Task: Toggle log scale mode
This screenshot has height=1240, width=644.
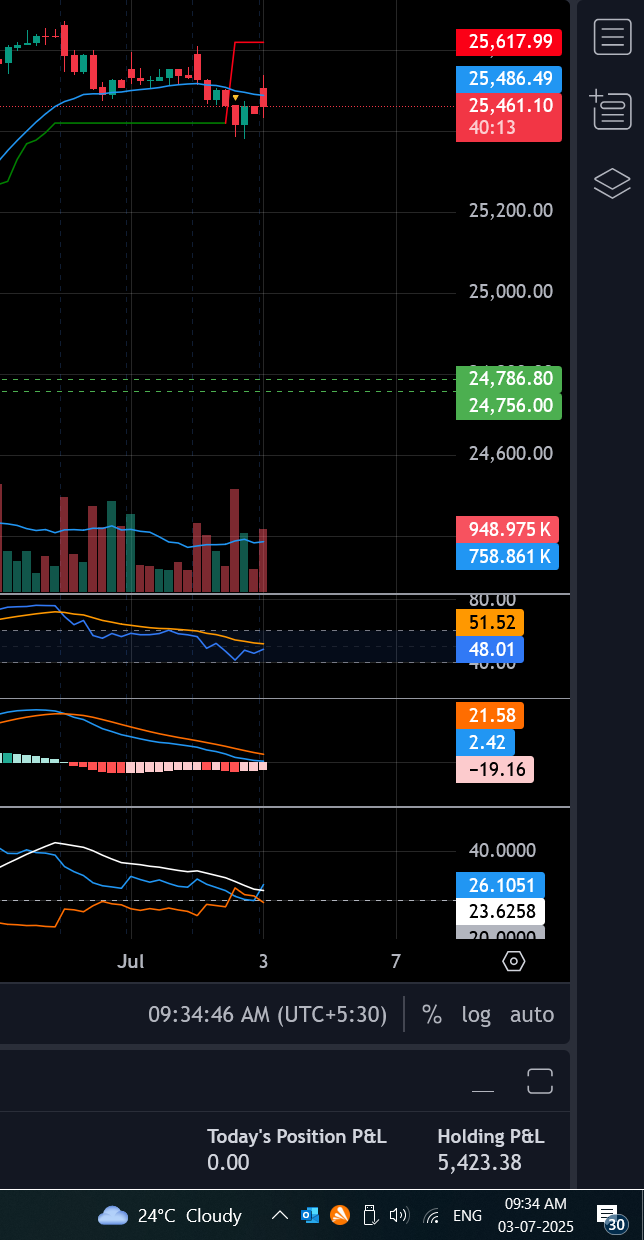Action: click(x=476, y=1014)
